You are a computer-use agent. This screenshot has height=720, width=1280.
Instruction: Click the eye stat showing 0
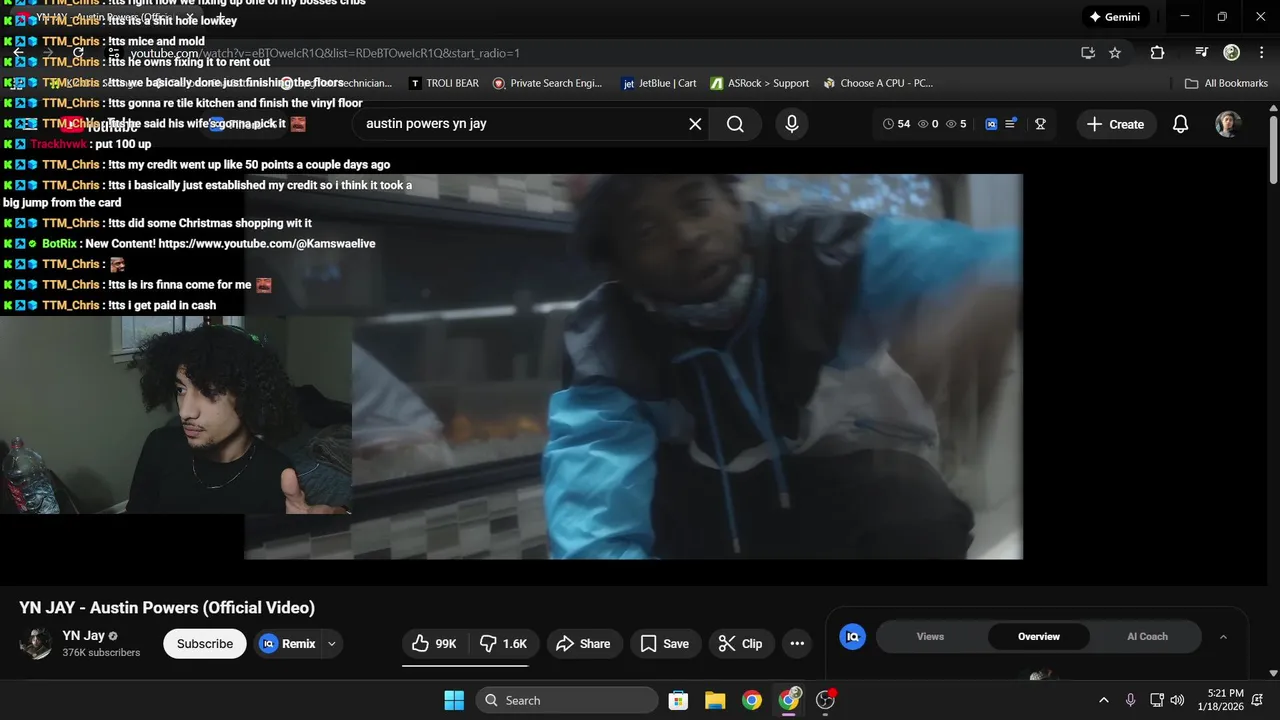pos(928,124)
